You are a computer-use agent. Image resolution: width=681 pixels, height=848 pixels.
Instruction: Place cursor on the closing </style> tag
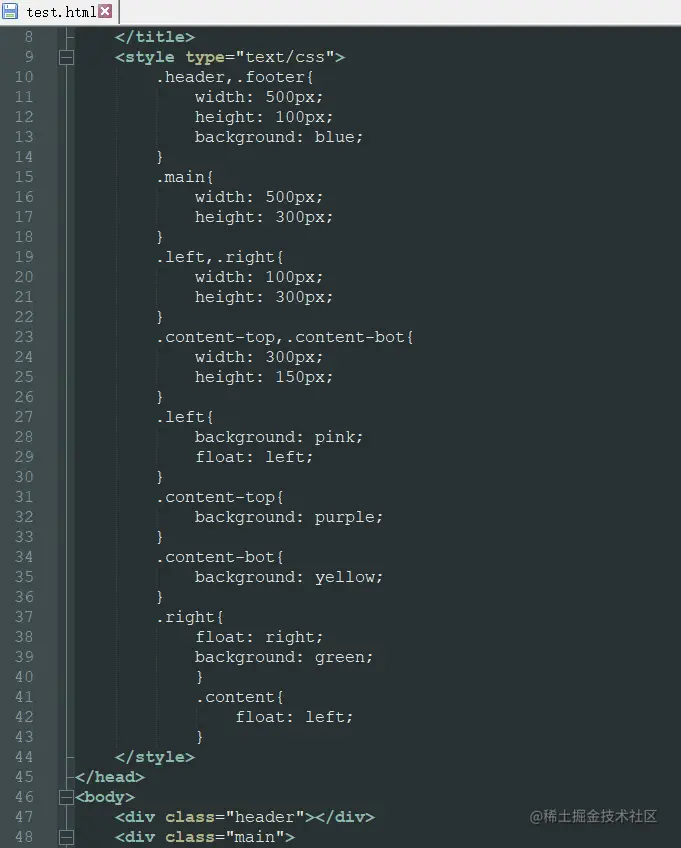click(155, 757)
